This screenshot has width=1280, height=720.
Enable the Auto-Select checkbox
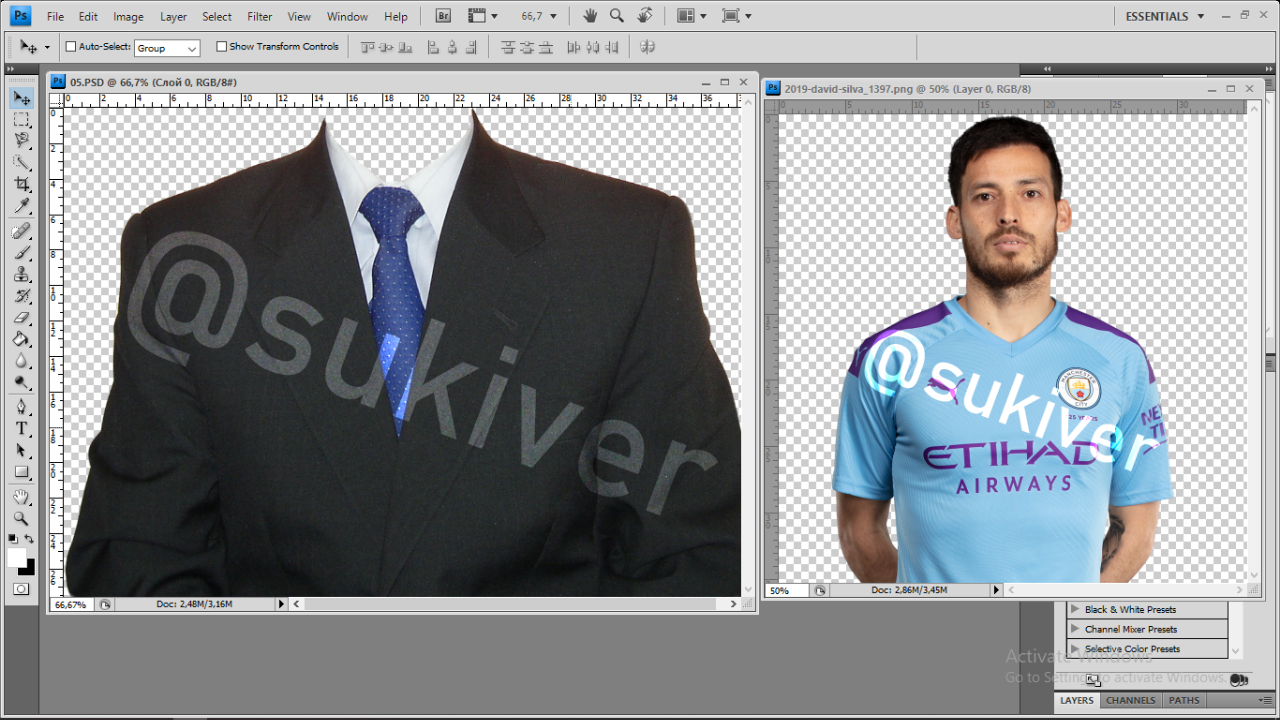click(71, 46)
